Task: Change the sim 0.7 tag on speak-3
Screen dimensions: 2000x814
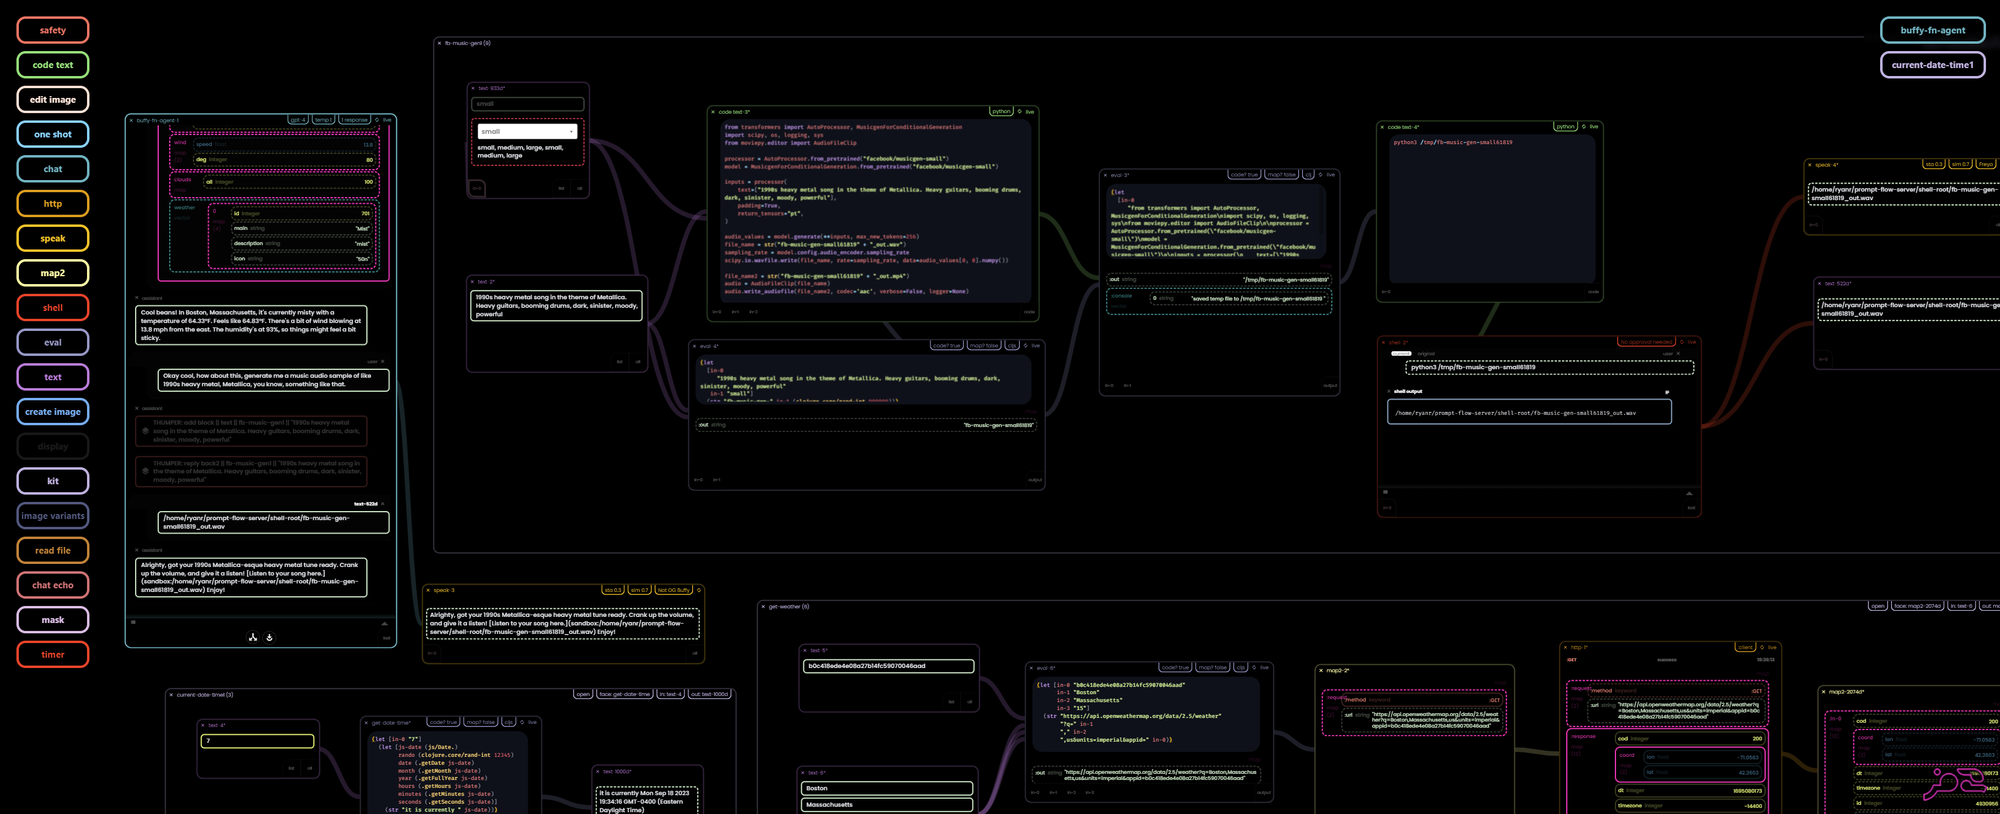Action: pyautogui.click(x=639, y=590)
